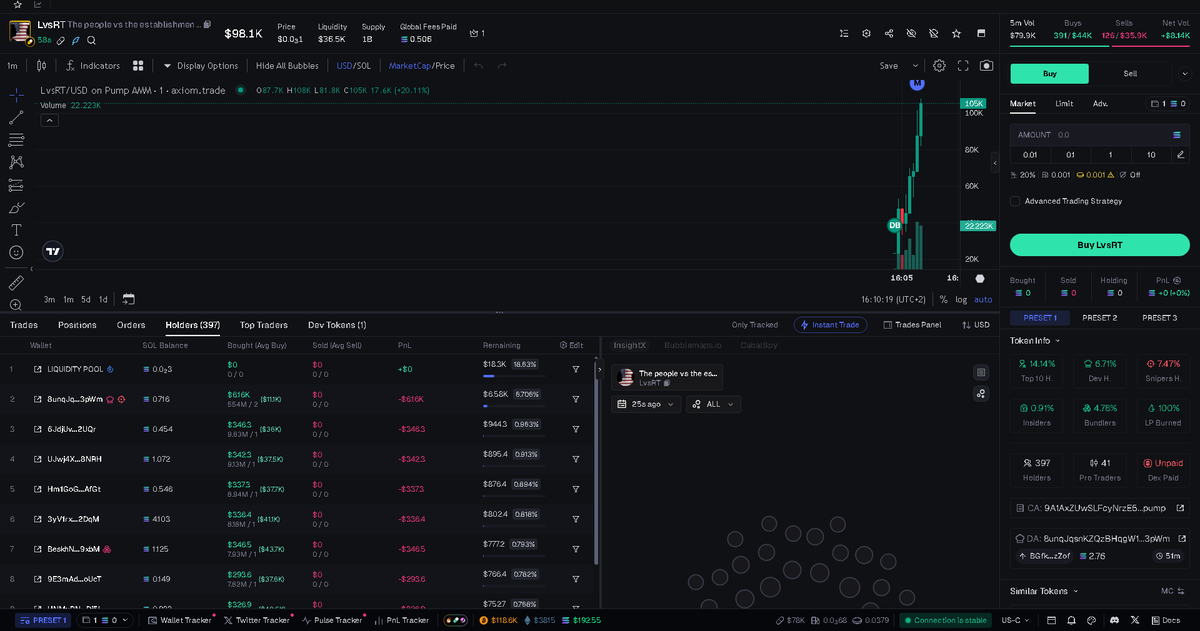The image size is (1200, 631).
Task: Open Display Options dropdown
Action: tap(201, 66)
